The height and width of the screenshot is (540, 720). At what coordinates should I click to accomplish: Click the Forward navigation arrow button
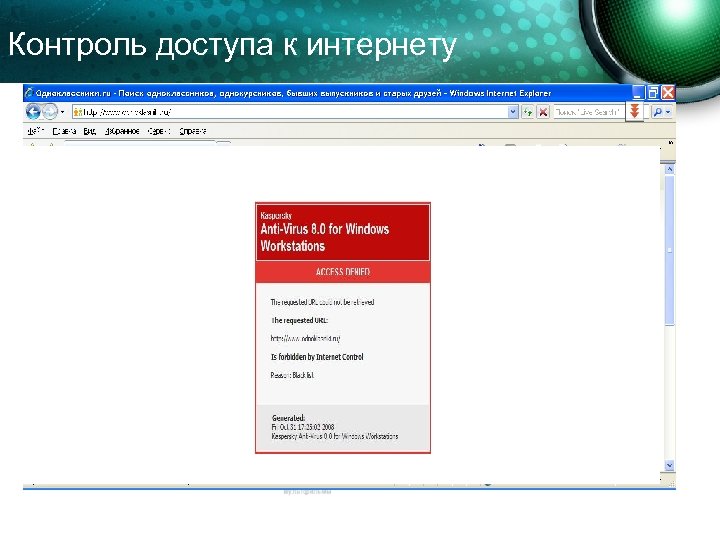pyautogui.click(x=50, y=112)
